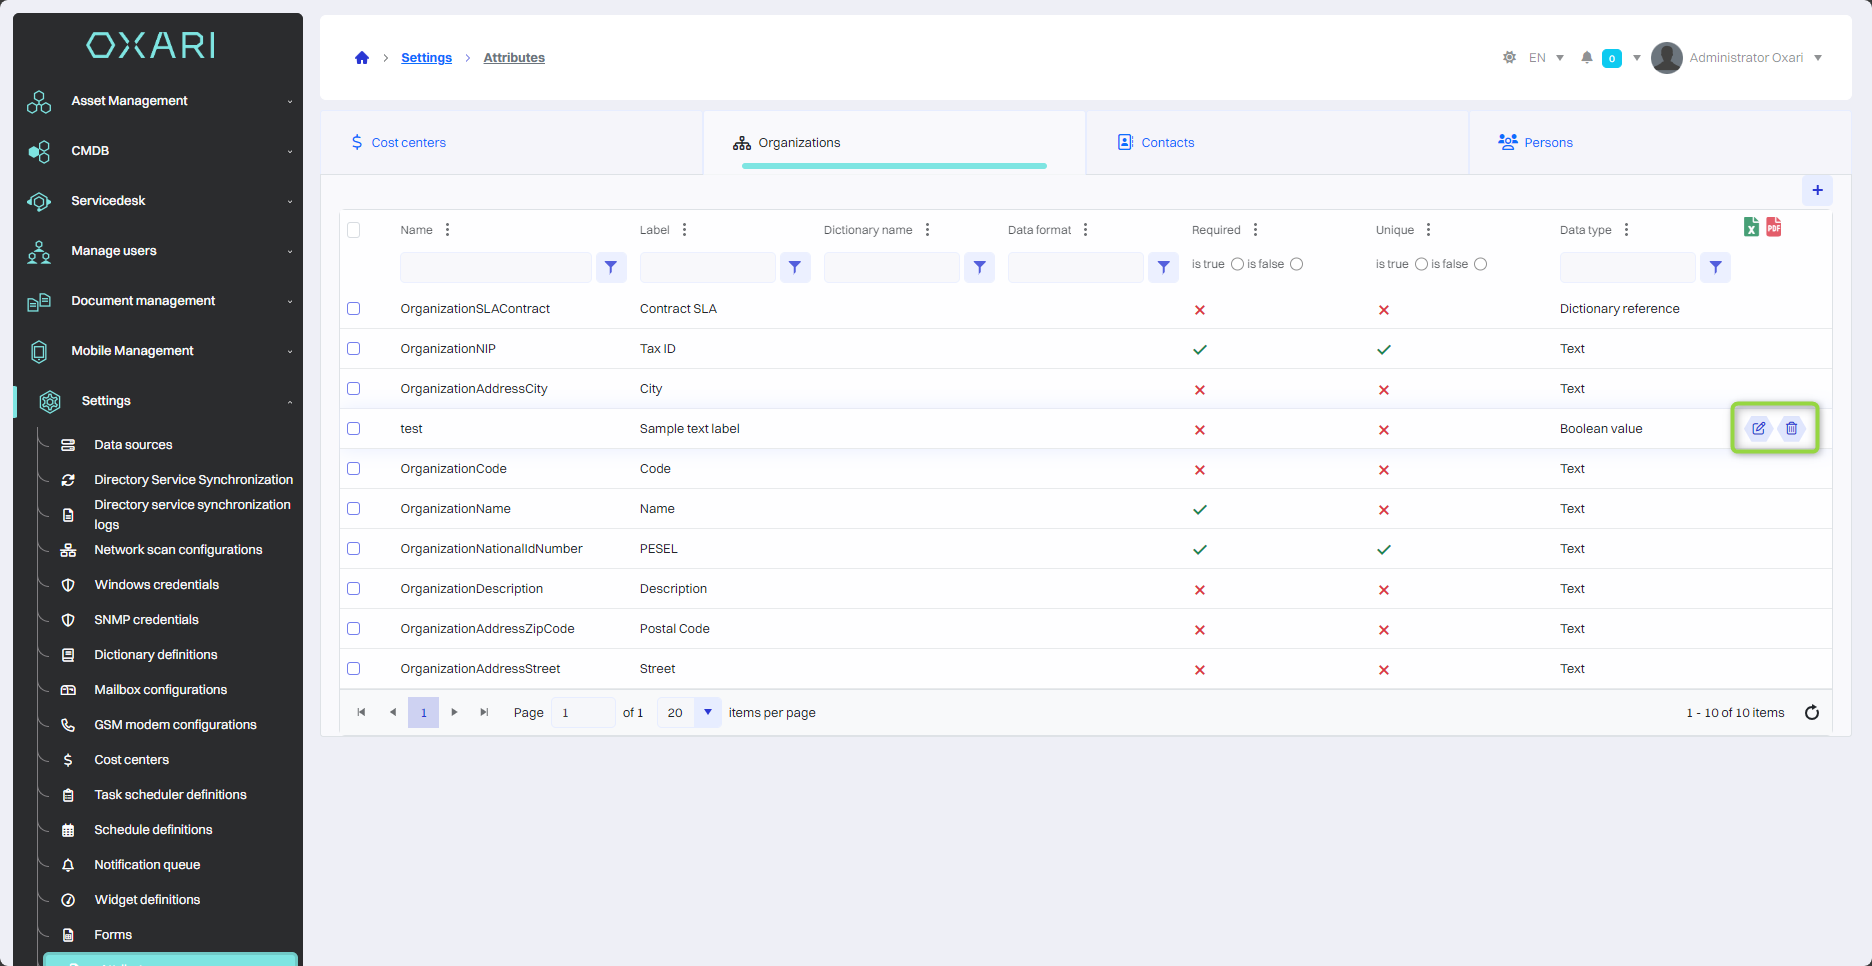
Task: Click the Settings breadcrumb link
Action: coord(426,58)
